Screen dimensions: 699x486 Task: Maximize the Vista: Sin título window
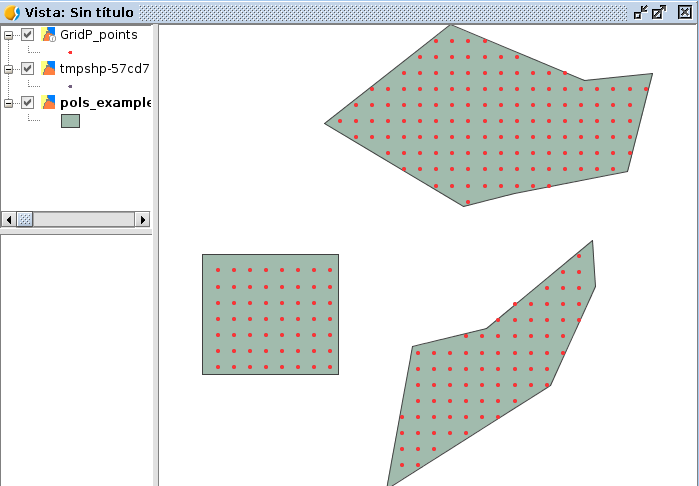[659, 12]
